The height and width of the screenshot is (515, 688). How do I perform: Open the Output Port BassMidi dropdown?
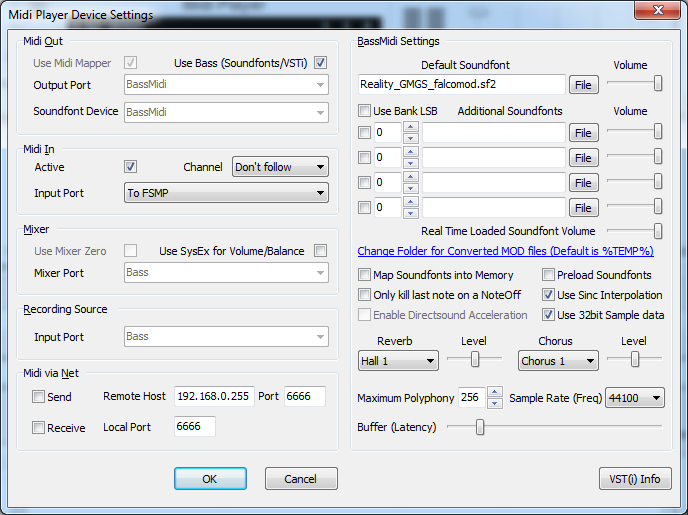click(226, 84)
